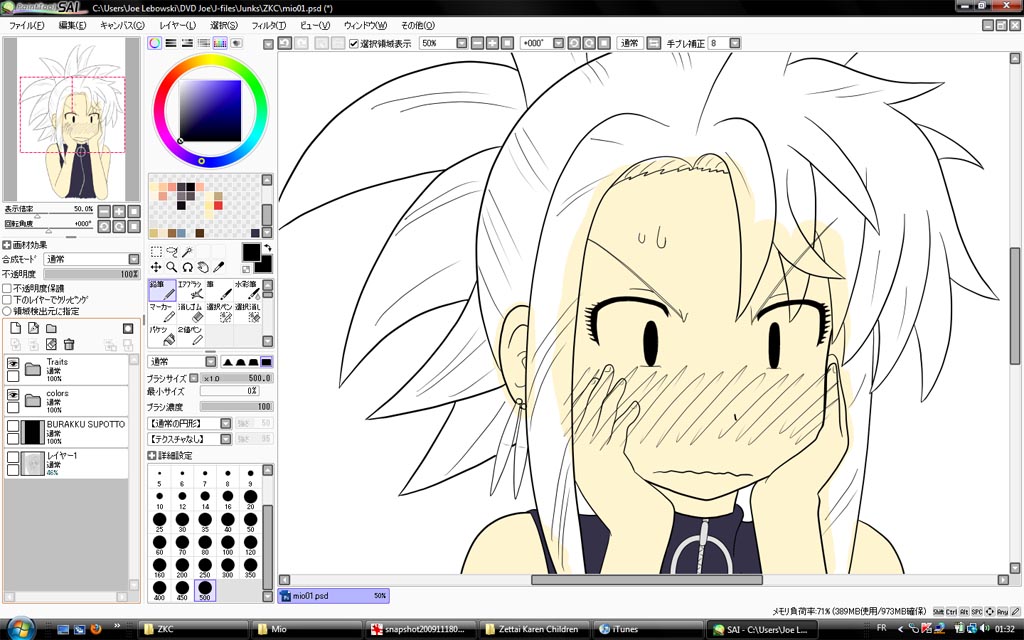Select the Airbrush (エアブラシ) tool
Screen dimensions: 1024x640
click(x=191, y=291)
